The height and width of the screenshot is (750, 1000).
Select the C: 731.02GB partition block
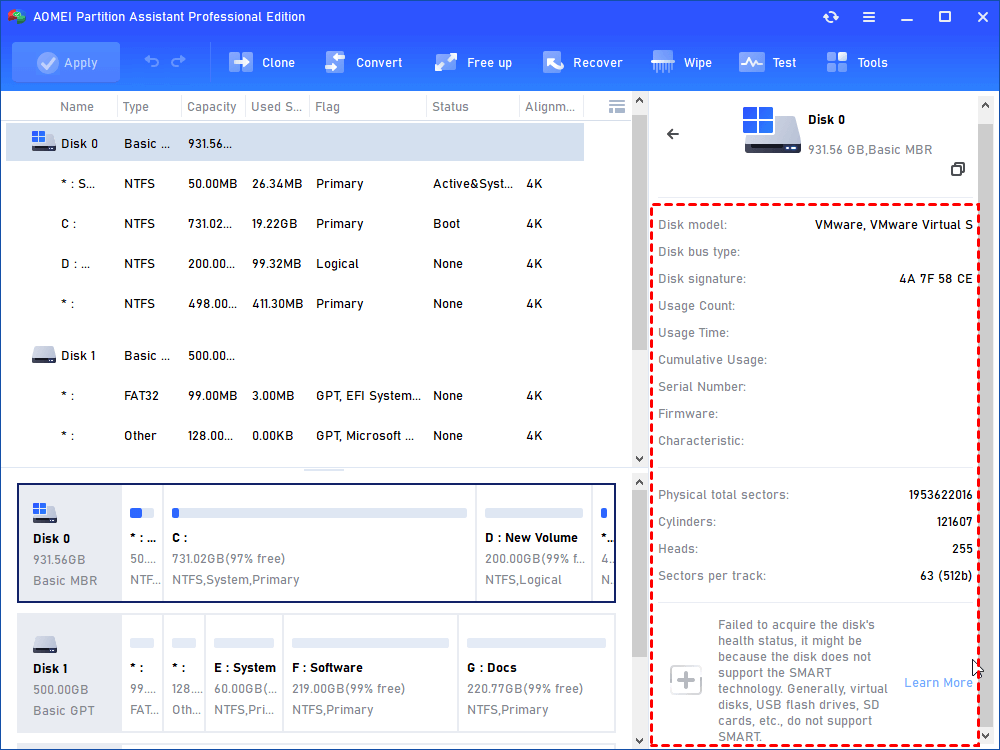click(320, 543)
